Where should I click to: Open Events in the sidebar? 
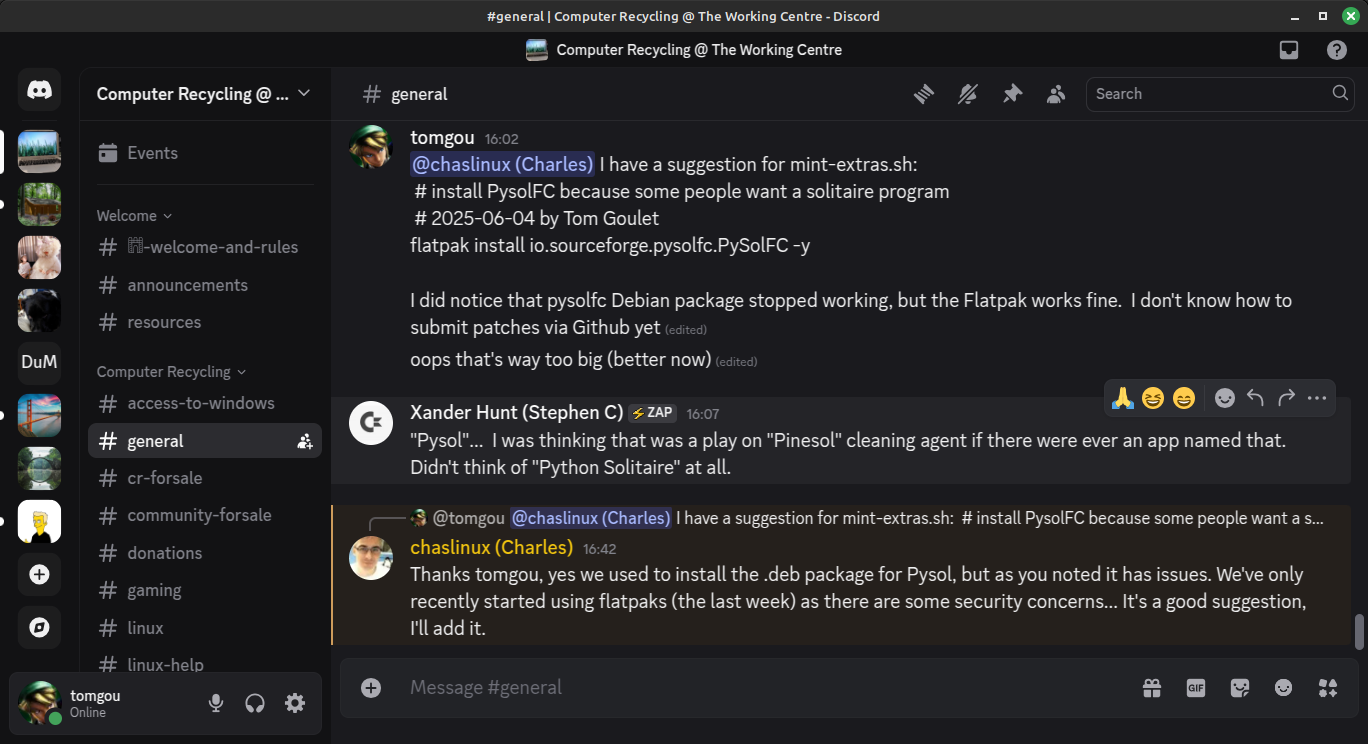pyautogui.click(x=152, y=153)
